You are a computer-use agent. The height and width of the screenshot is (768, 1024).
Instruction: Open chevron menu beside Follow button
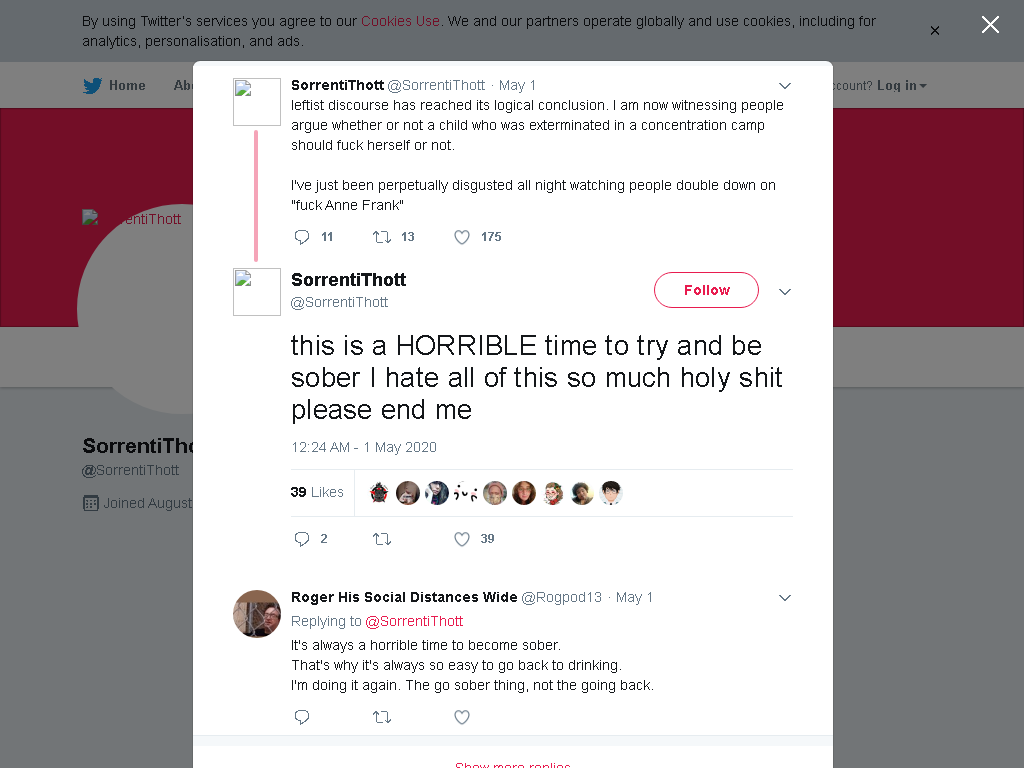tap(785, 291)
